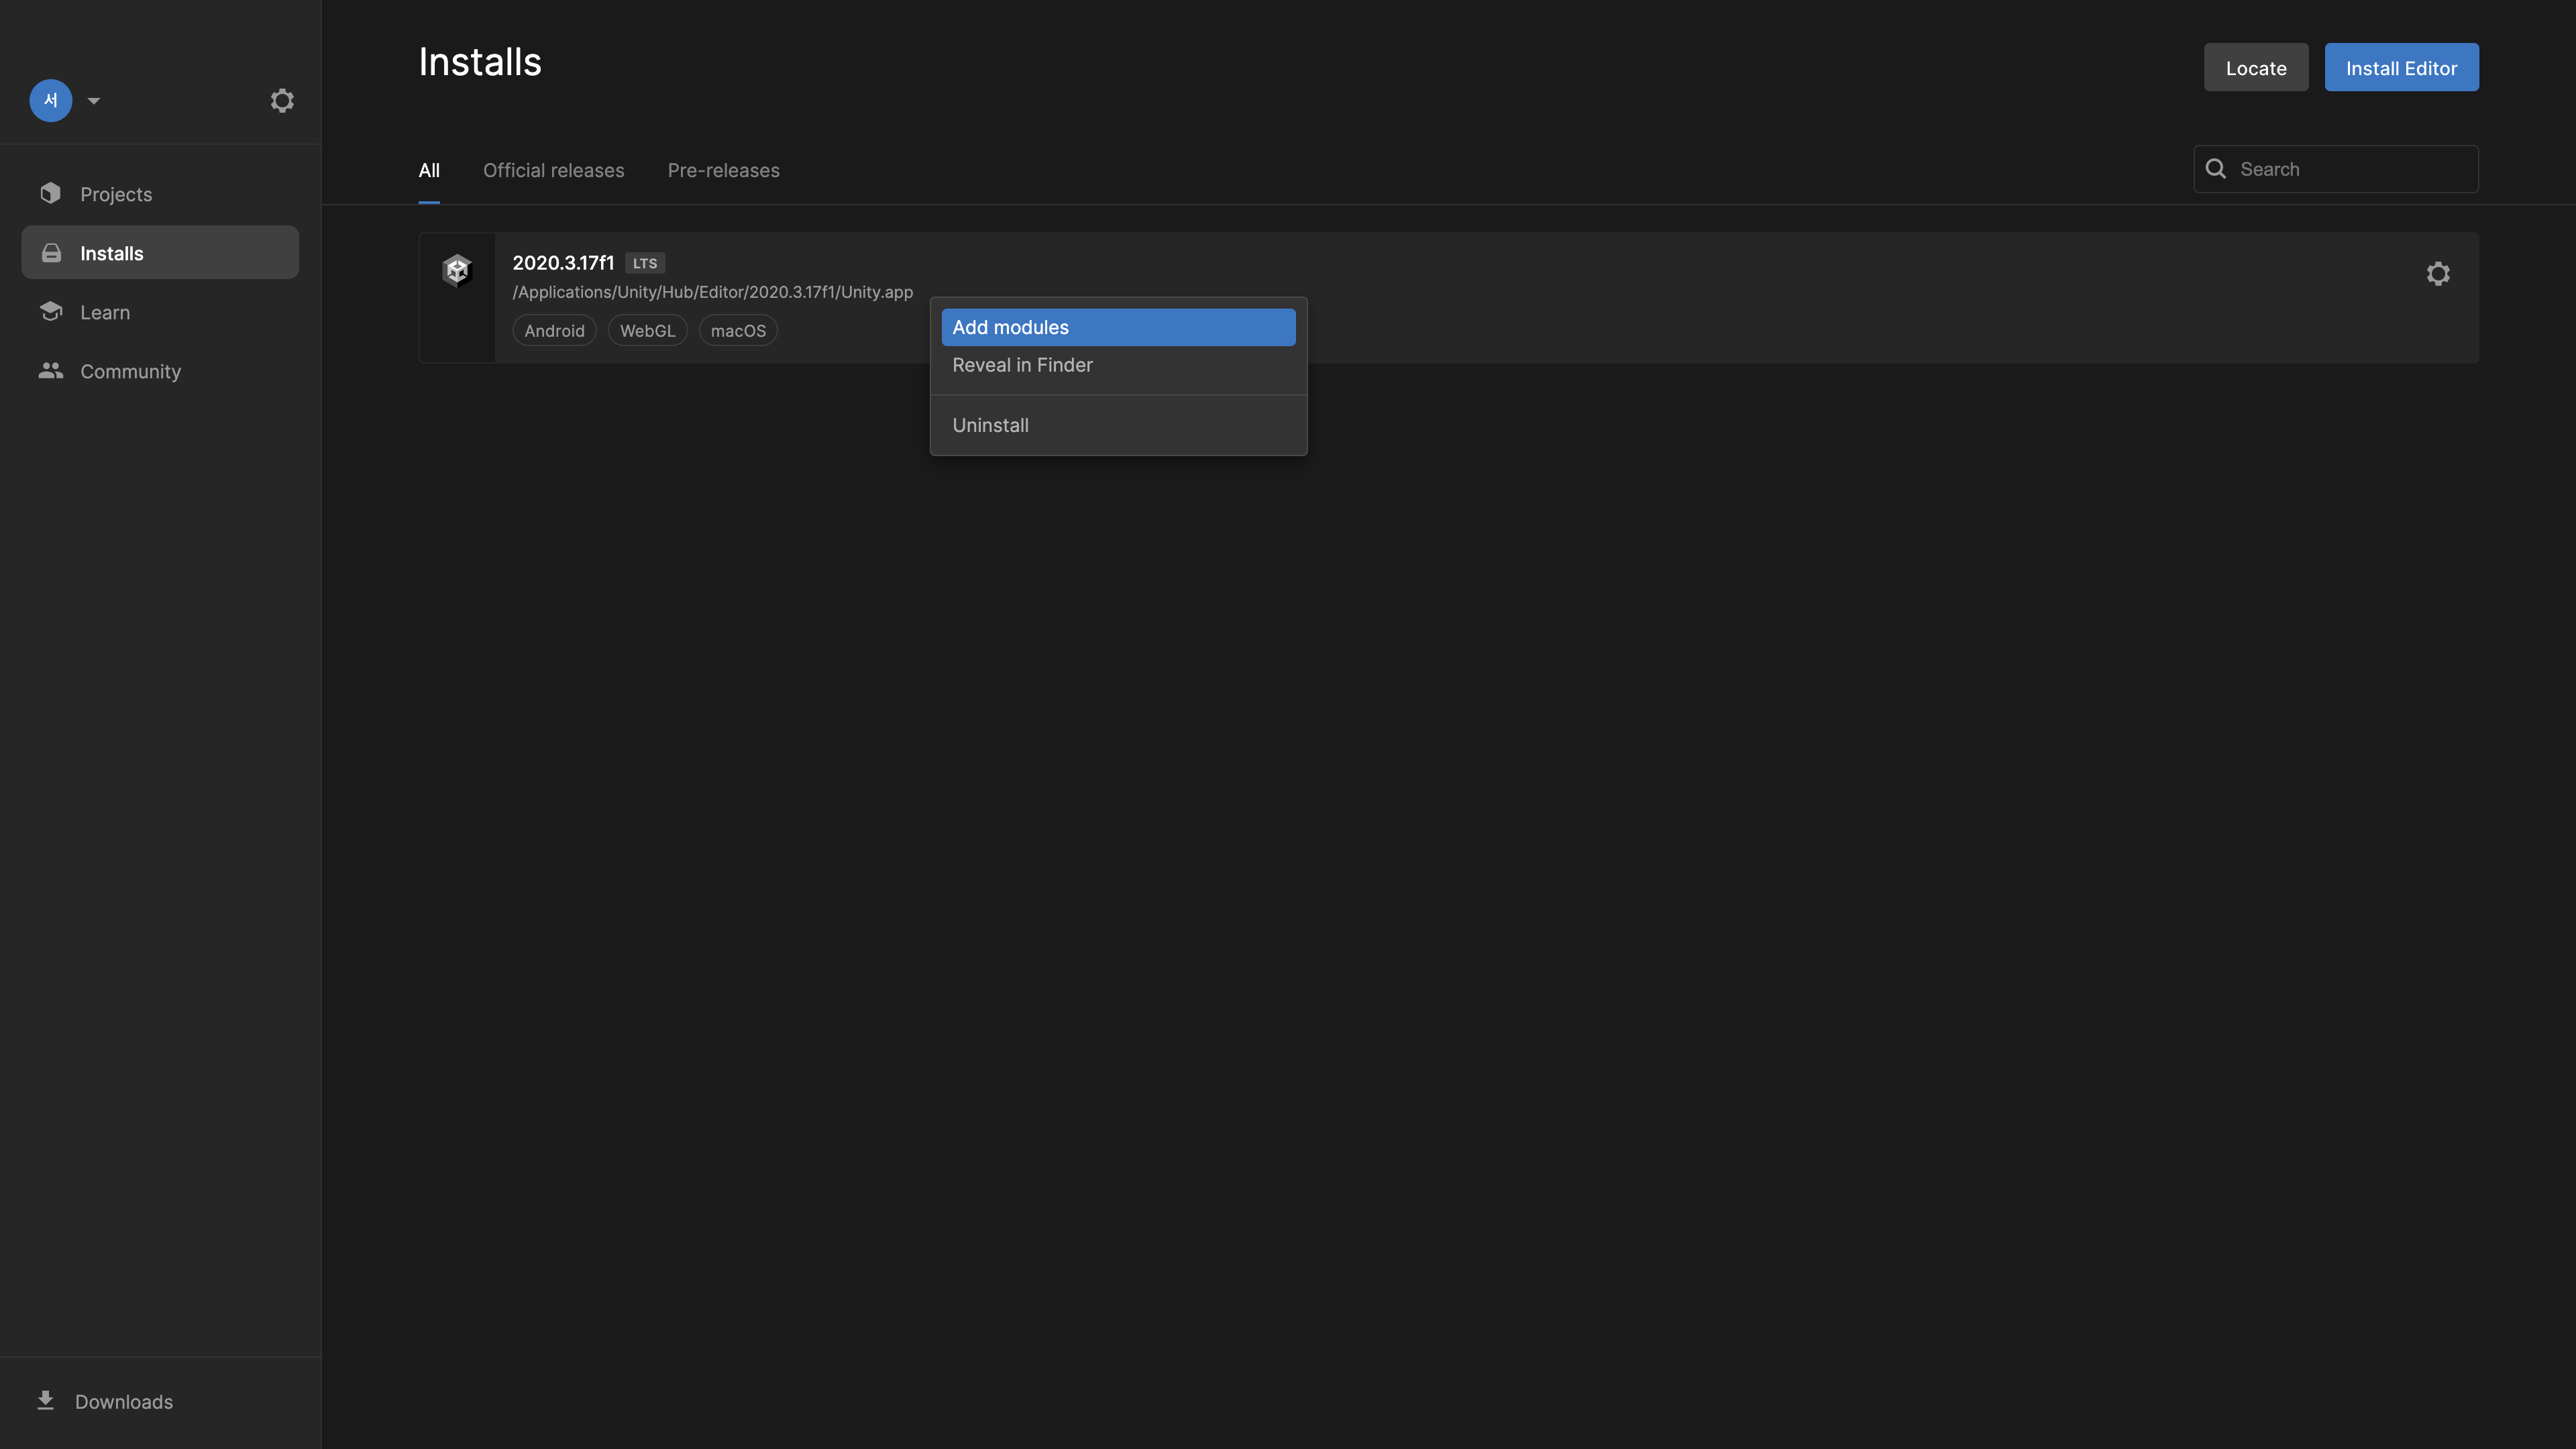Click the Installs drive icon in sidebar
The height and width of the screenshot is (1449, 2576).
tap(51, 253)
